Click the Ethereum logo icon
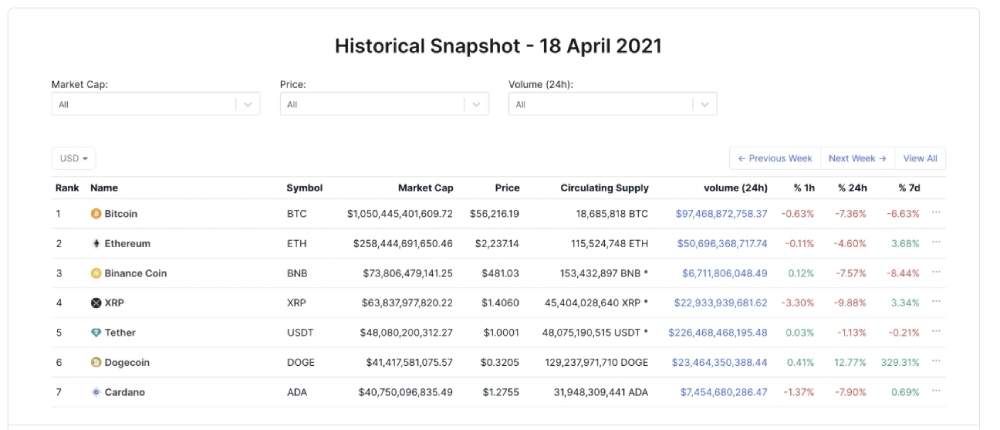 click(x=96, y=244)
